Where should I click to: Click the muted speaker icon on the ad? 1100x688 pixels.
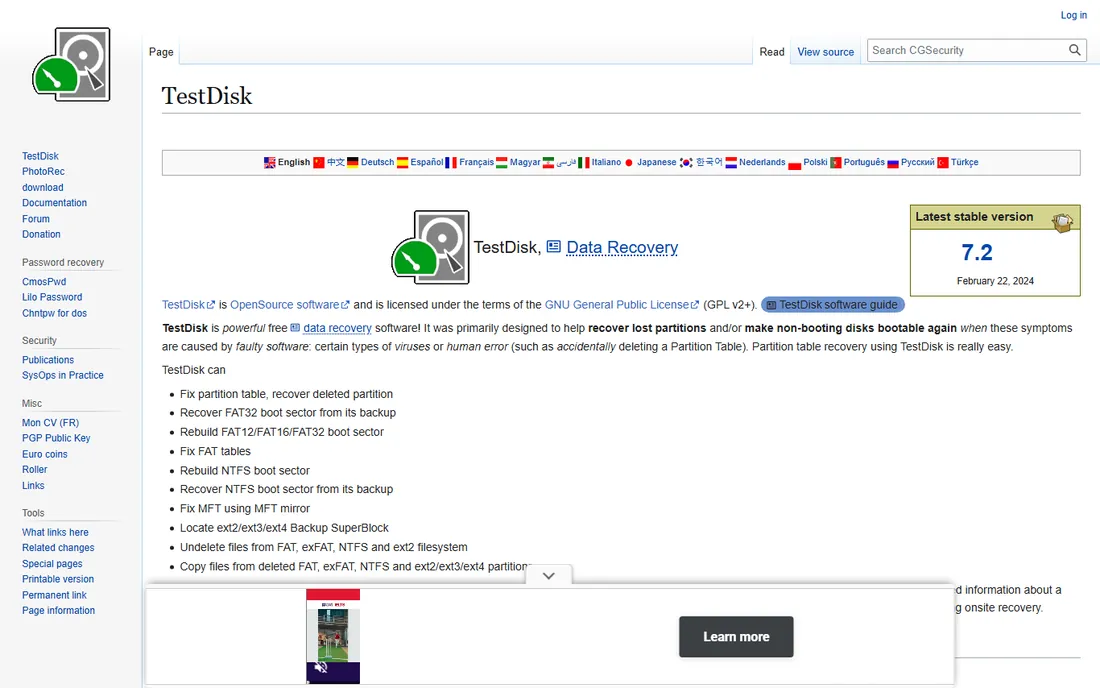[321, 667]
